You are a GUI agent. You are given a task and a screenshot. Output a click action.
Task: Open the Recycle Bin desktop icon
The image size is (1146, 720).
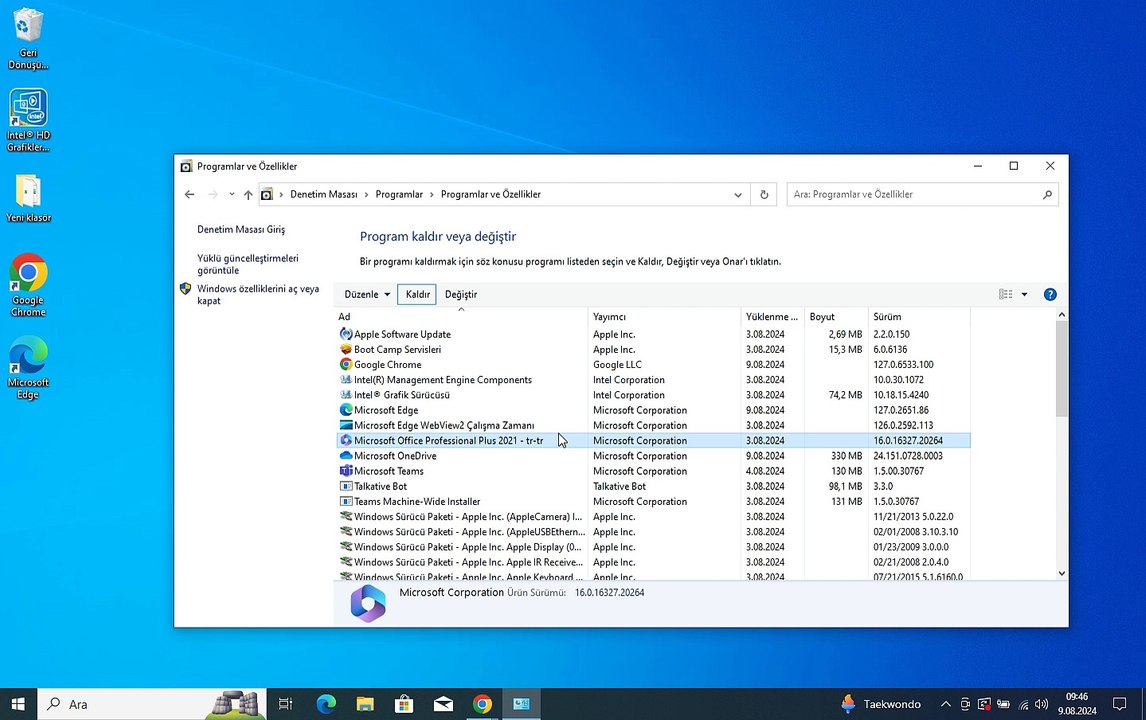click(28, 38)
